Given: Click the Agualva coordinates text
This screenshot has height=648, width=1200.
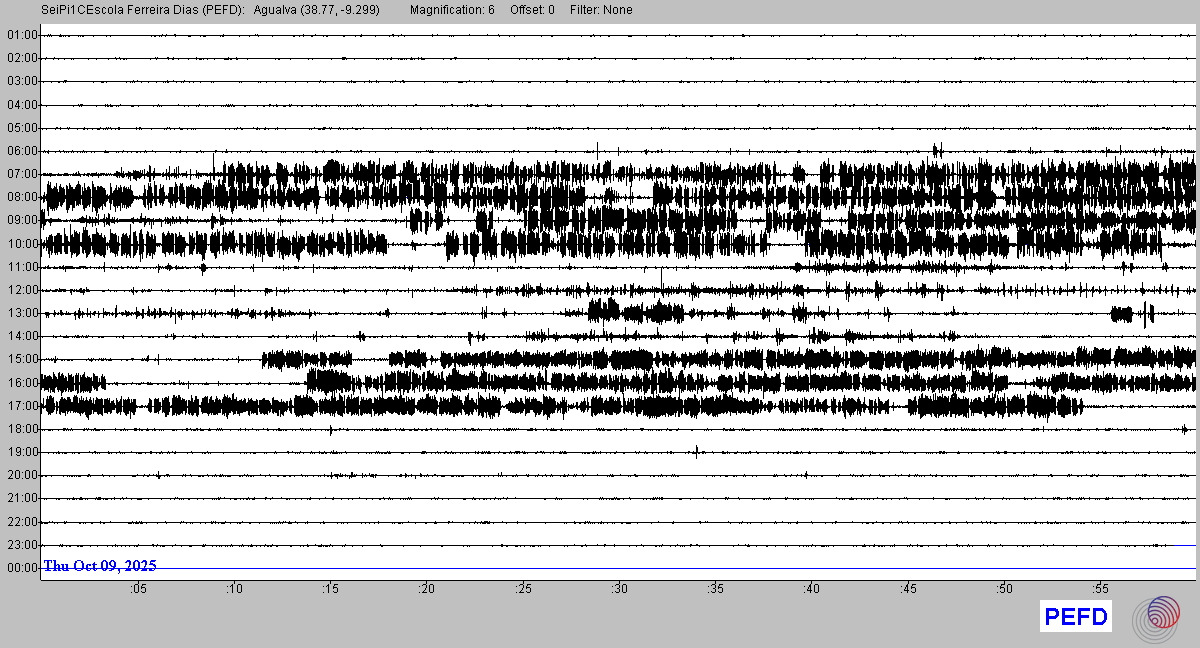Looking at the screenshot, I should pos(317,10).
